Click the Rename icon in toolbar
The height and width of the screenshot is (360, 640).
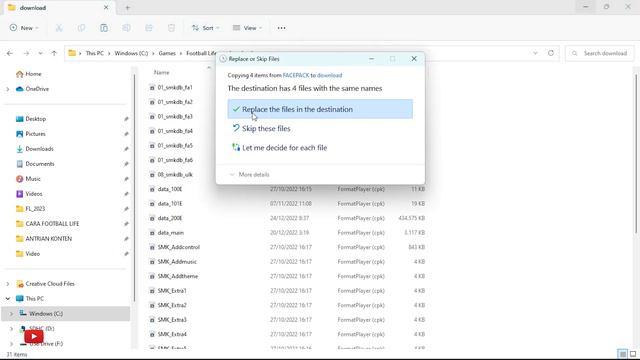(x=127, y=28)
